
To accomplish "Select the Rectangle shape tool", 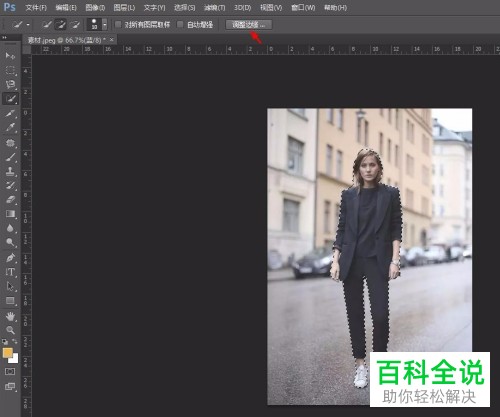I will tap(10, 301).
